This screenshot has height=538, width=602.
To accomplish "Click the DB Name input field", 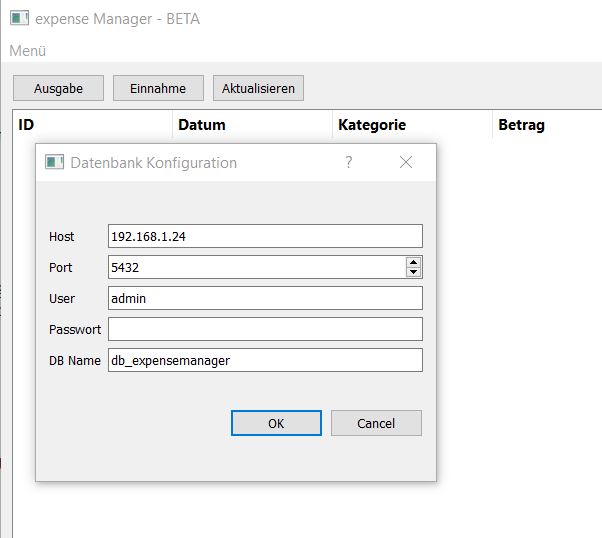I will point(265,360).
